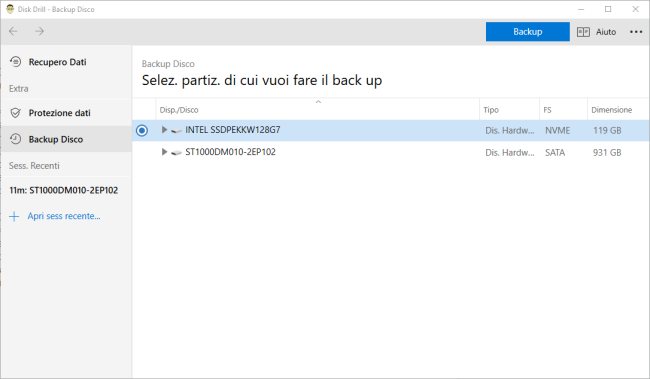Click the Aiuto help label
Image resolution: width=650 pixels, height=379 pixels.
click(606, 32)
